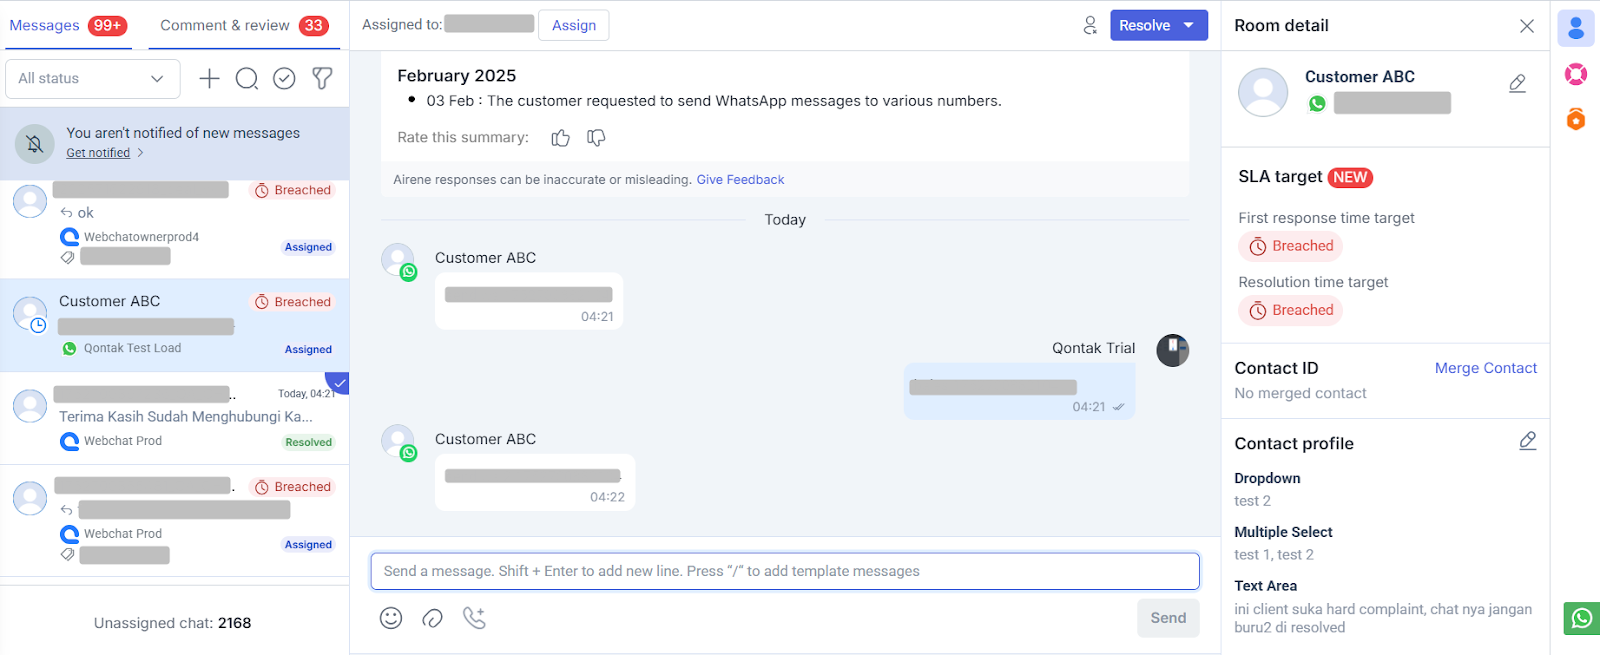Open the Merge Contact link
Image resolution: width=1600 pixels, height=655 pixels.
tap(1485, 368)
